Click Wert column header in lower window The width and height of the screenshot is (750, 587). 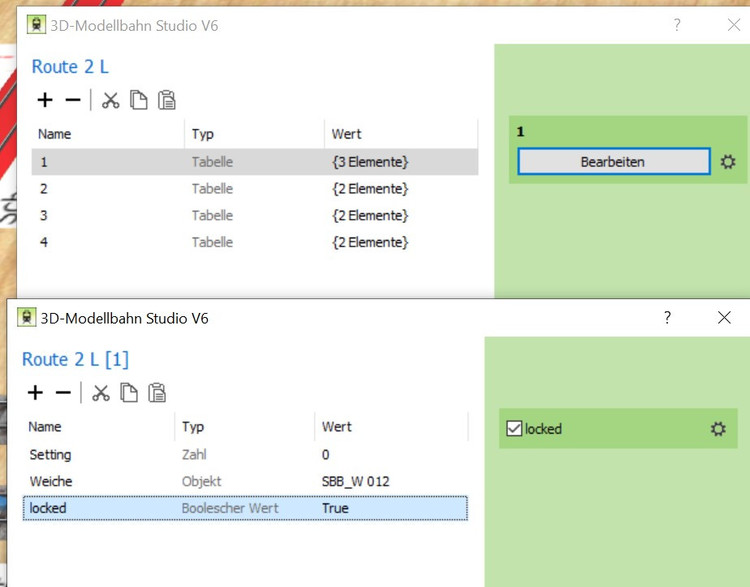click(337, 427)
